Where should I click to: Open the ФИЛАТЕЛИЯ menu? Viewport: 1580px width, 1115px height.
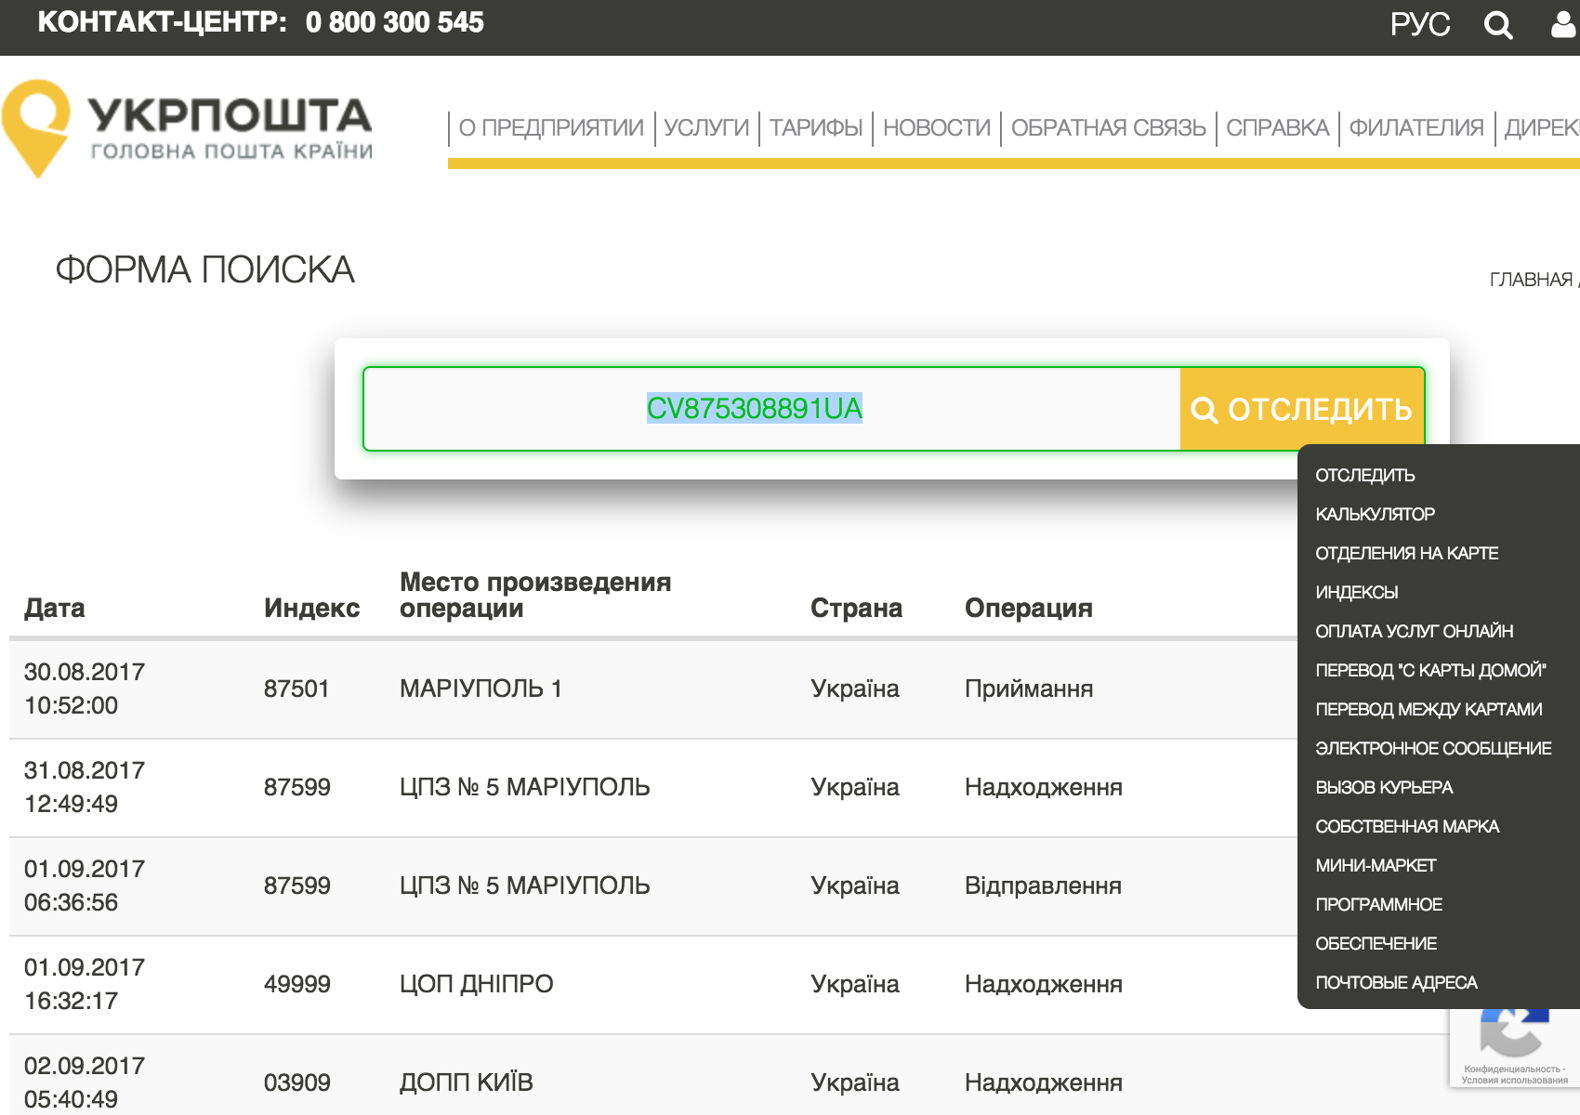[1416, 128]
